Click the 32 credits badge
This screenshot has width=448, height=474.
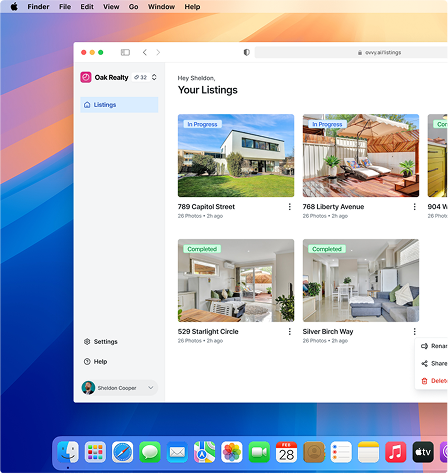(140, 77)
